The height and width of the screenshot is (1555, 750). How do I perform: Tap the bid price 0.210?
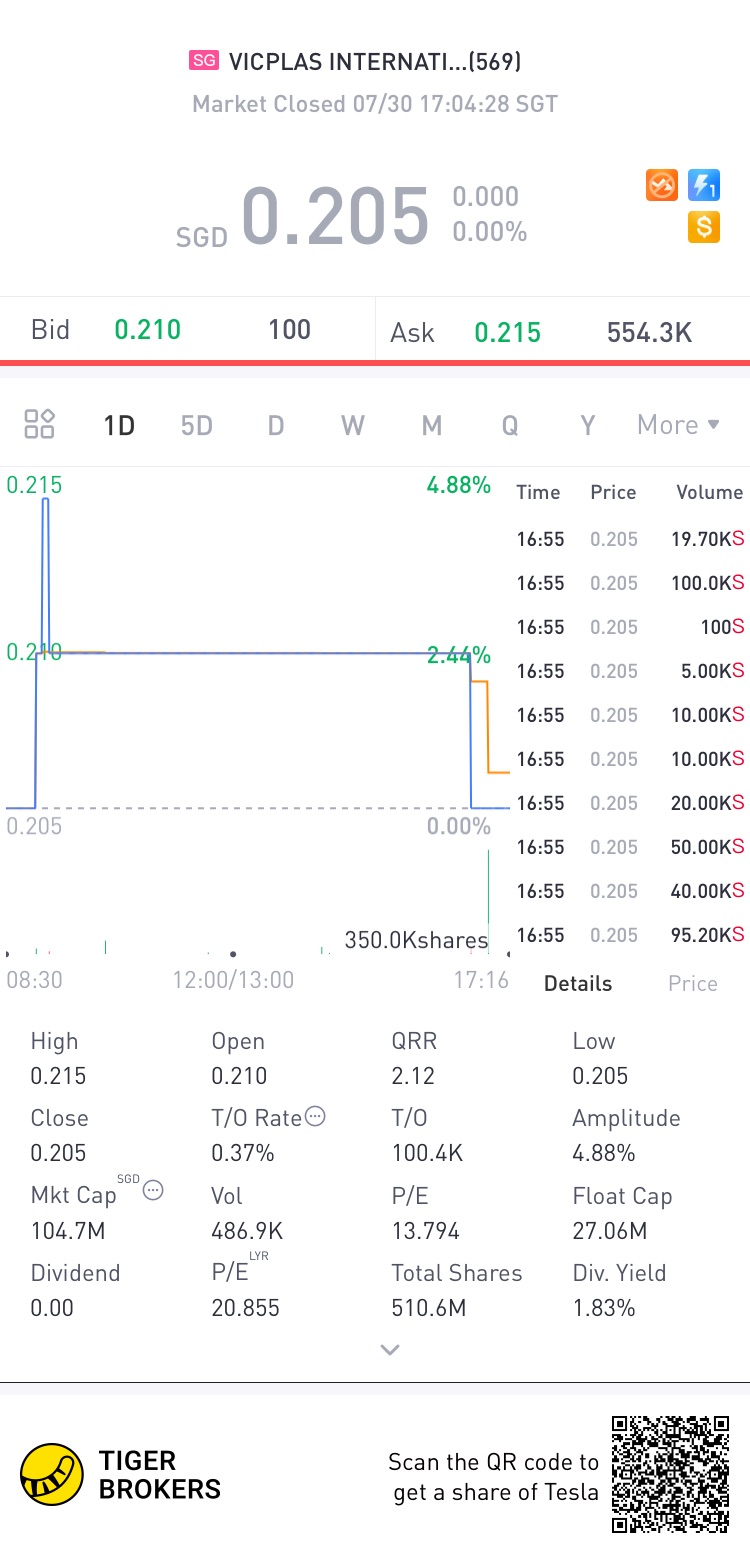(x=148, y=330)
